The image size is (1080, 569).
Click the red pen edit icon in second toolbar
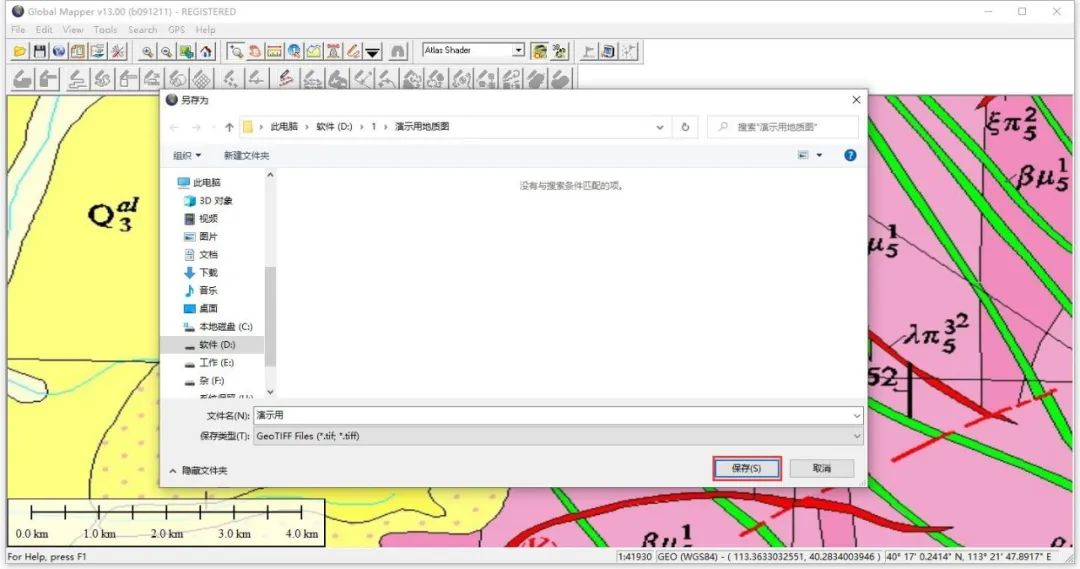point(286,79)
